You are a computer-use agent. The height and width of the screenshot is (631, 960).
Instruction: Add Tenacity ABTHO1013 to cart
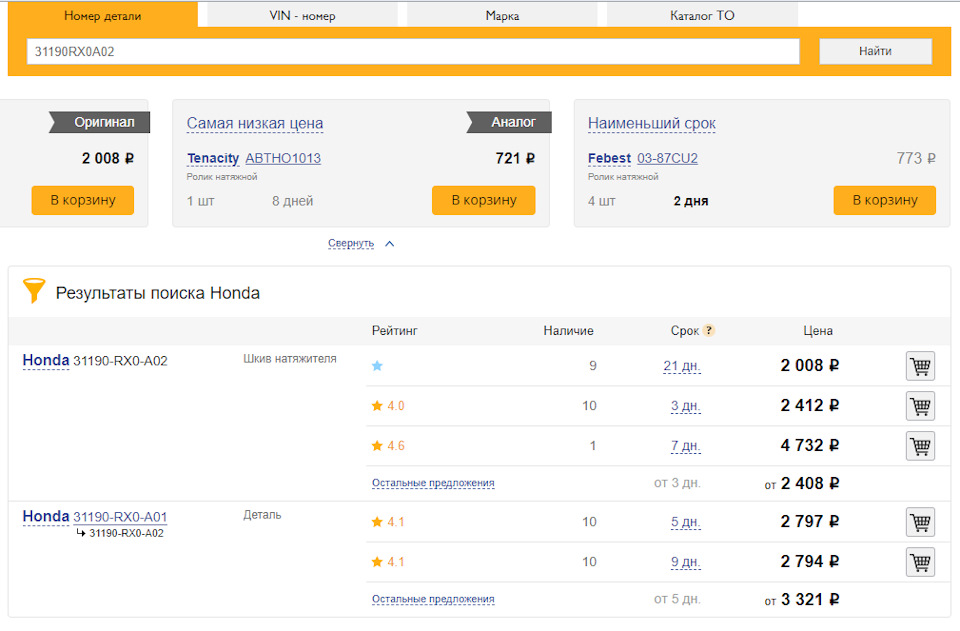(x=484, y=200)
